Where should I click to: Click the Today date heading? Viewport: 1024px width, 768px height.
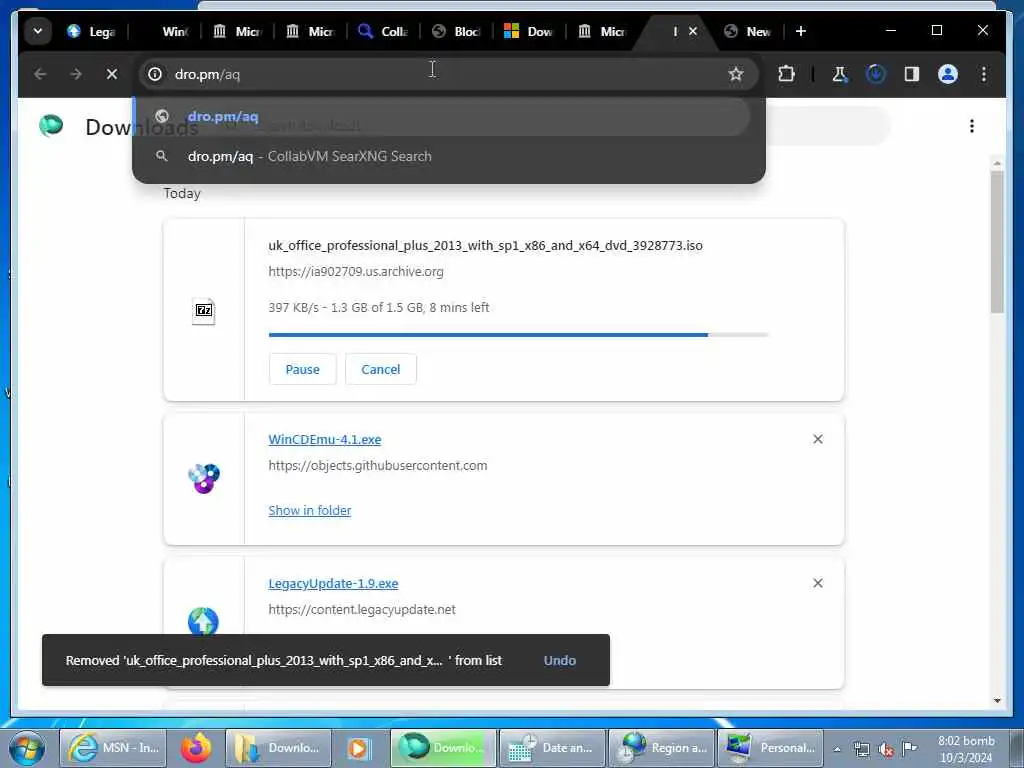pos(182,193)
